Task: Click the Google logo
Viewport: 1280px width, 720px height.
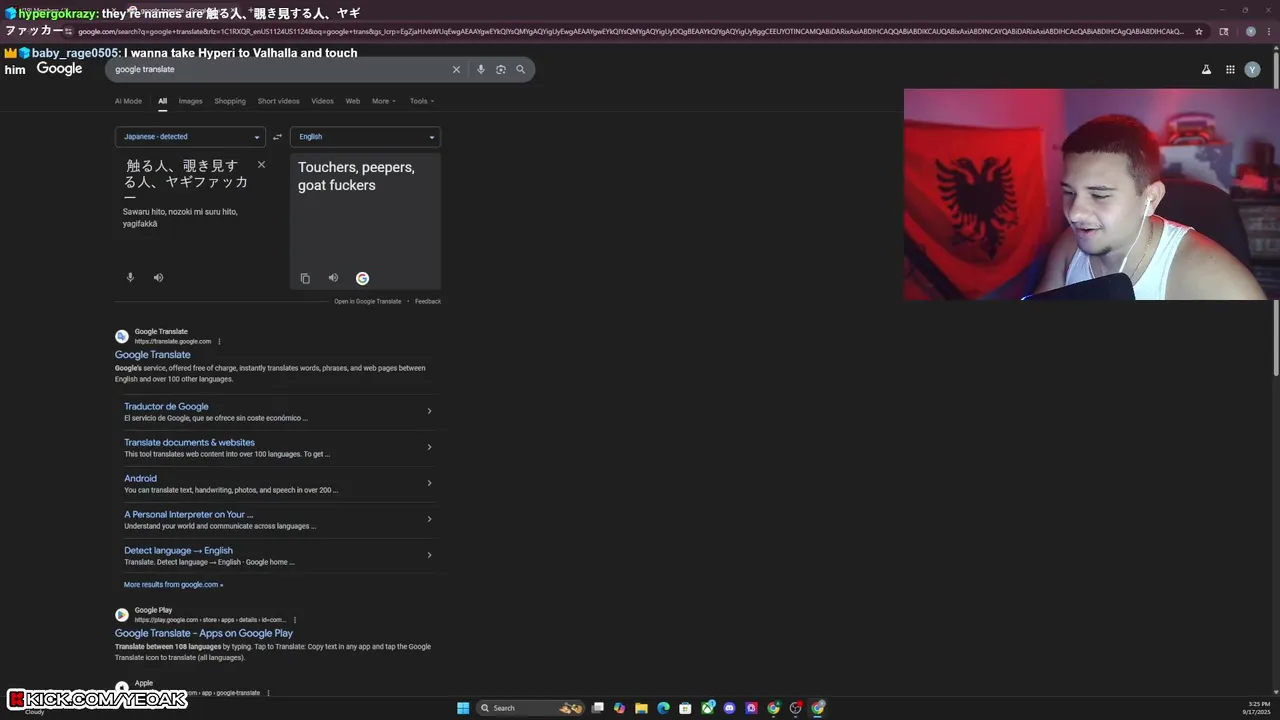Action: pos(59,69)
